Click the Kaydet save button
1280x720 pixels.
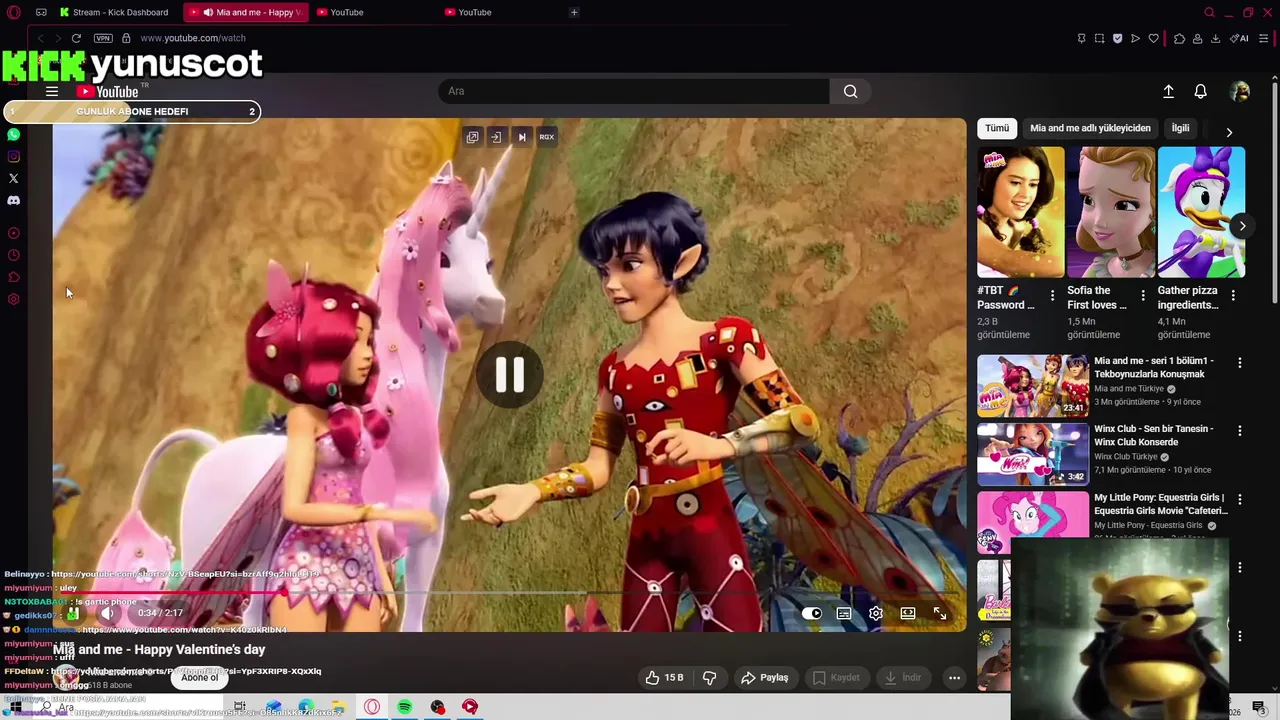836,677
